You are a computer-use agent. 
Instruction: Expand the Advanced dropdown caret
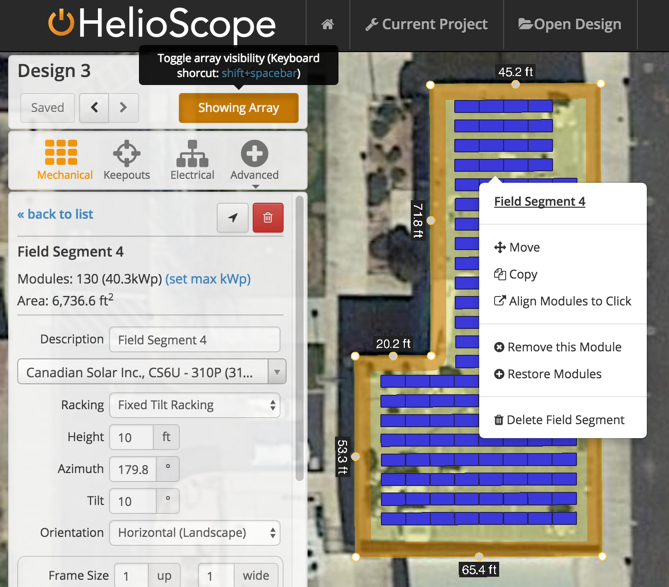click(x=255, y=186)
